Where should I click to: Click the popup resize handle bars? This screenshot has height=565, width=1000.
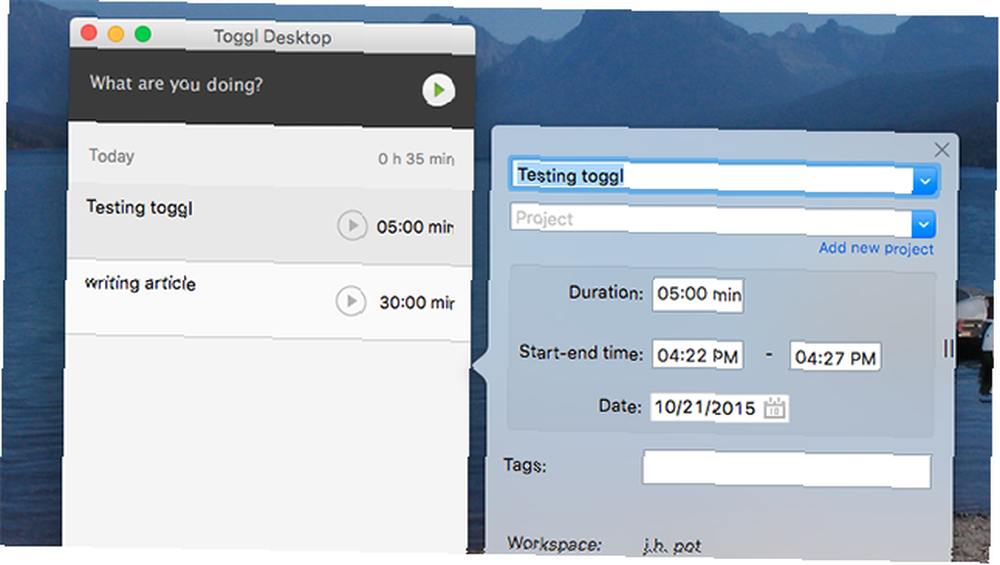pos(948,348)
